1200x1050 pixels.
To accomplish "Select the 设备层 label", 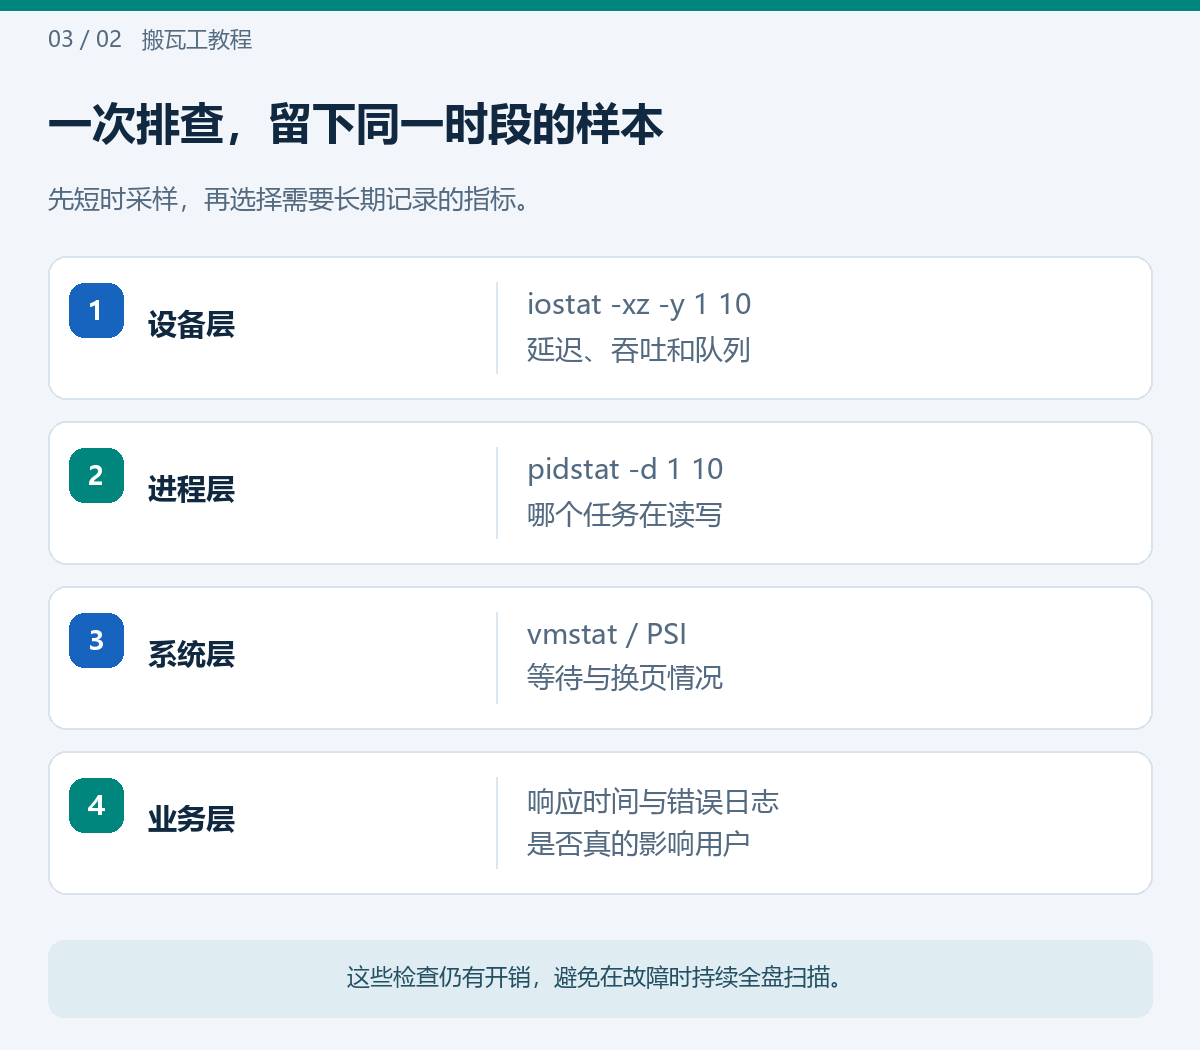I will pyautogui.click(x=191, y=325).
